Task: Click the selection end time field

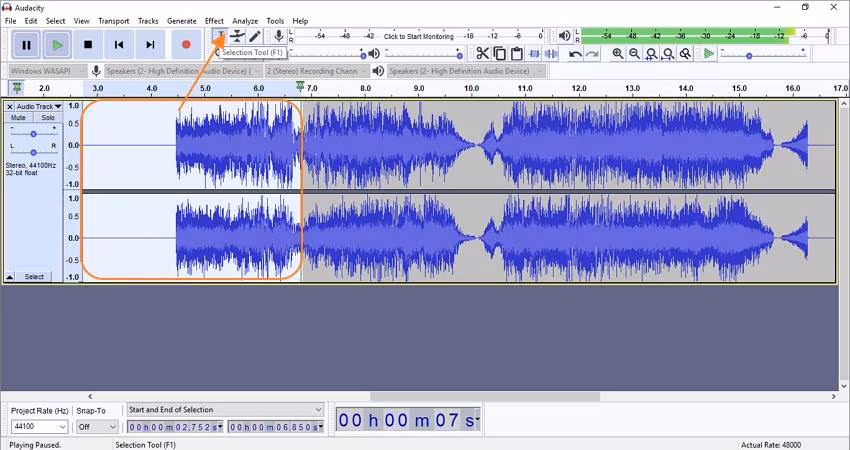Action: pos(276,427)
